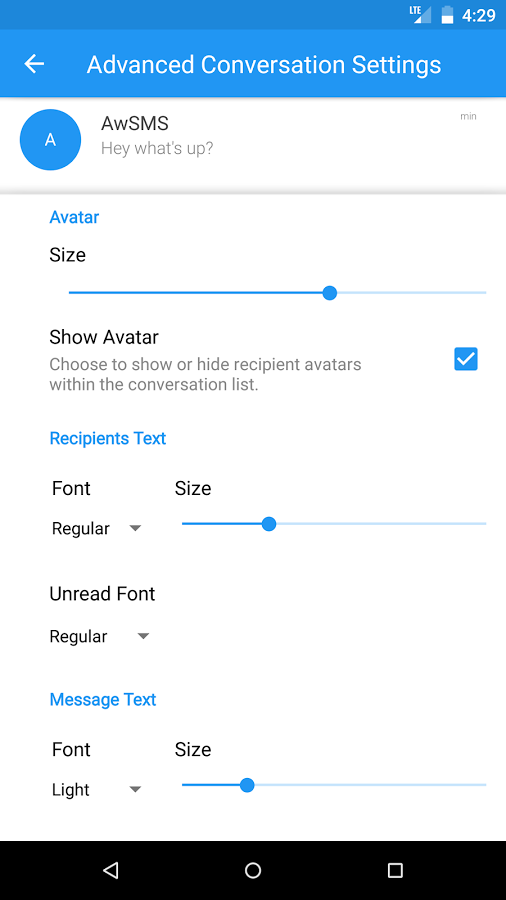Tap the Android back navigation button

111,870
